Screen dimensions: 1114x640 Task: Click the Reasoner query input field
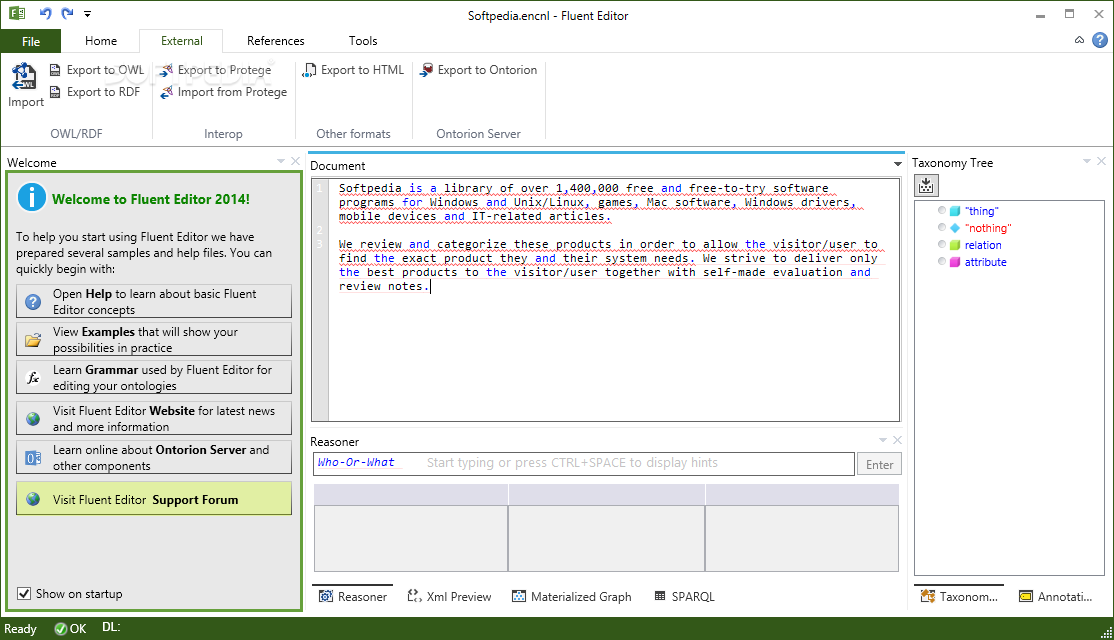[x=583, y=463]
